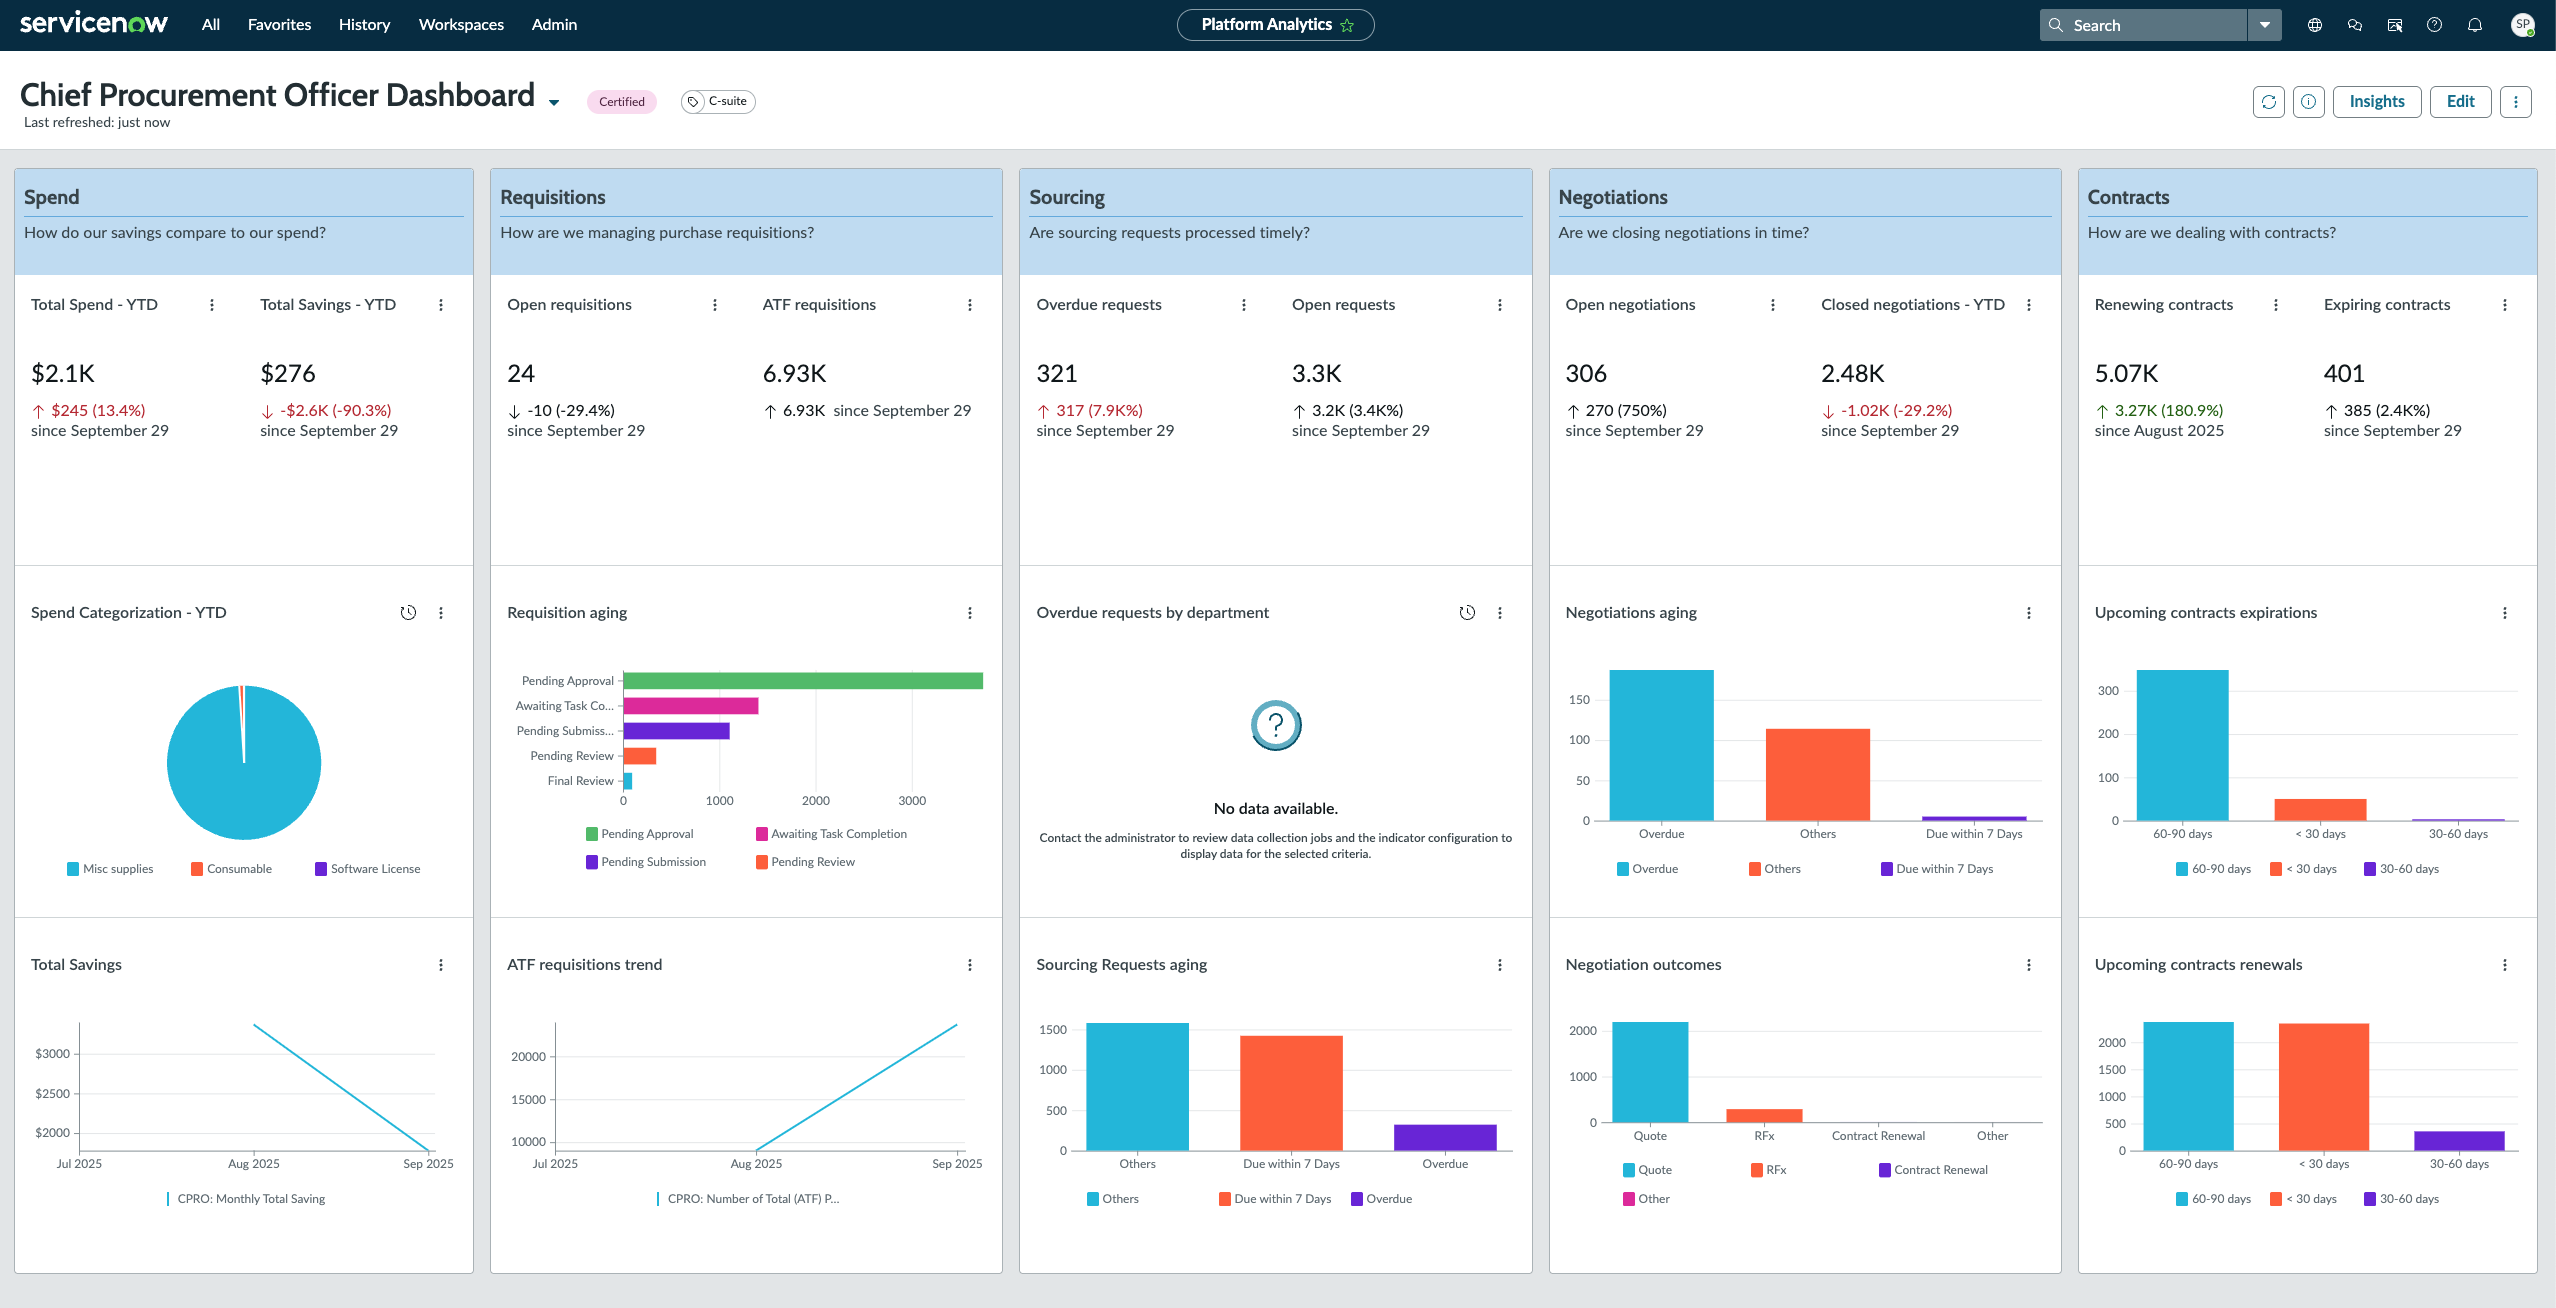Click the C-suite tag

(718, 101)
